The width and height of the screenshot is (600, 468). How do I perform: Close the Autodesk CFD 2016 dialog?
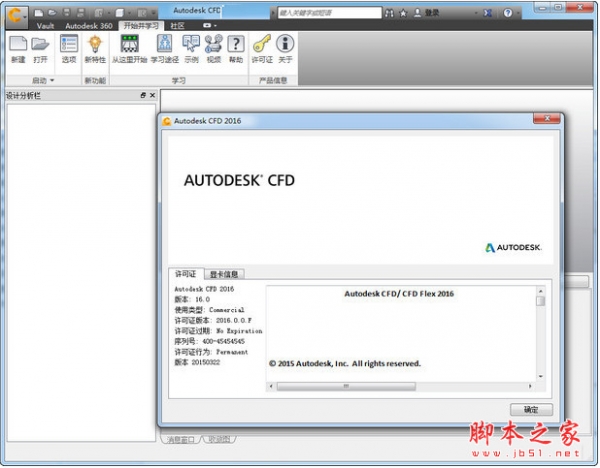point(547,119)
